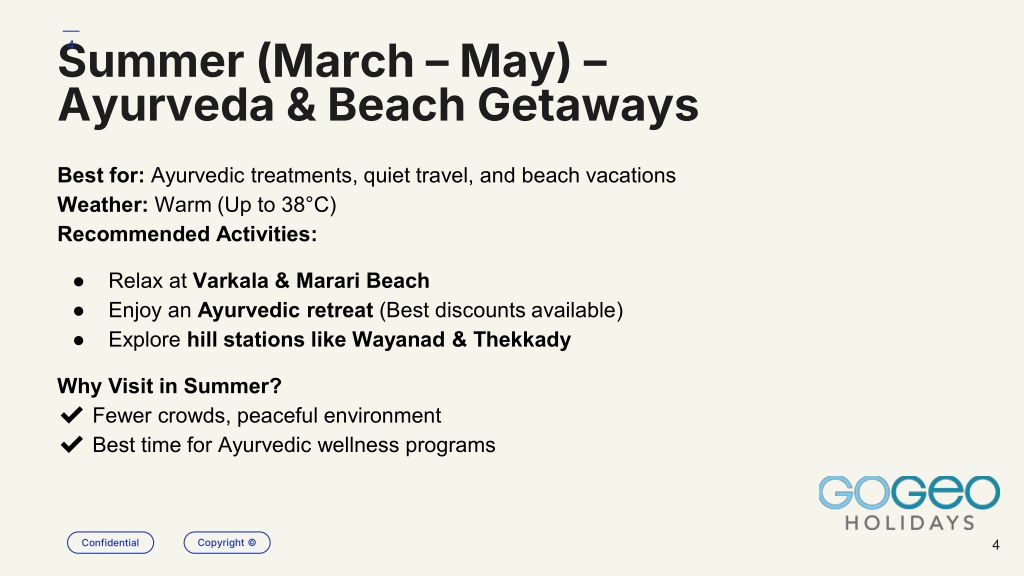Click the bullet dot before Enjoy an Ayurvedic retreat

tap(79, 311)
